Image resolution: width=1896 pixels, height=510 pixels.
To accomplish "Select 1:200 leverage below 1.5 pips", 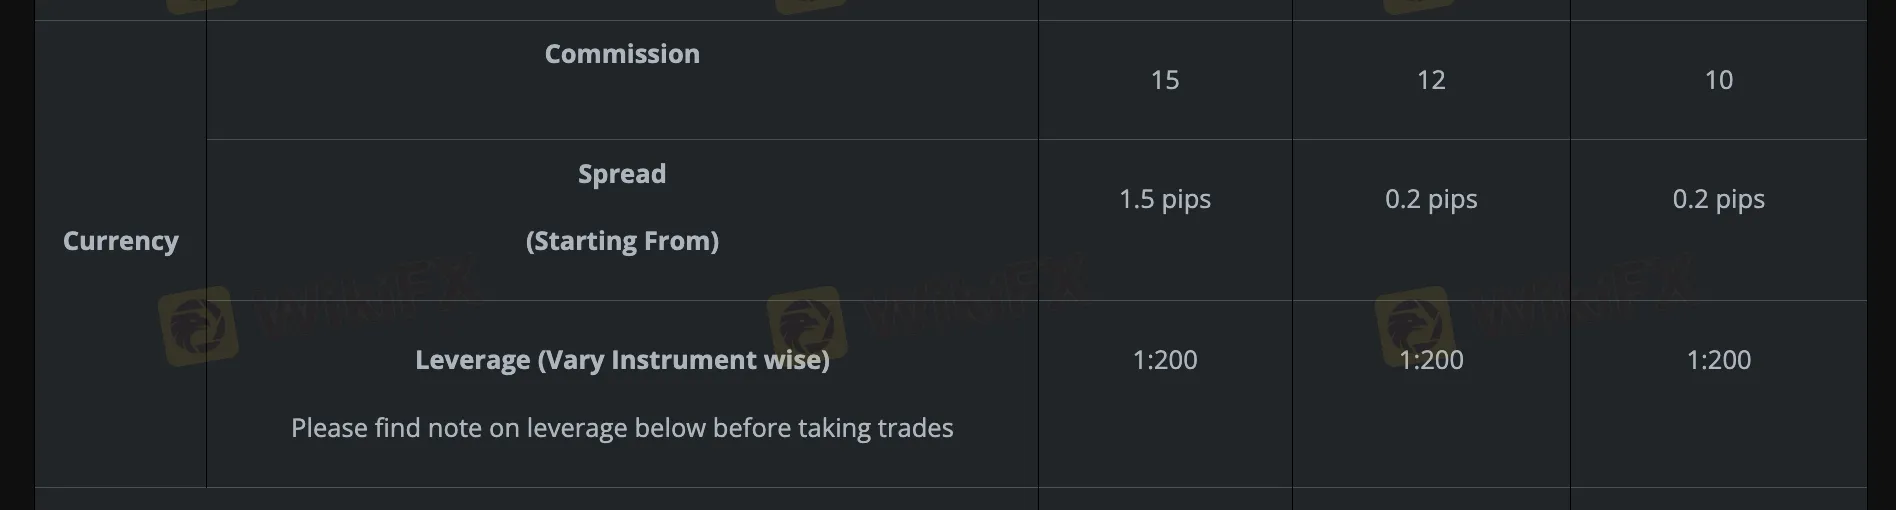I will coord(1165,360).
